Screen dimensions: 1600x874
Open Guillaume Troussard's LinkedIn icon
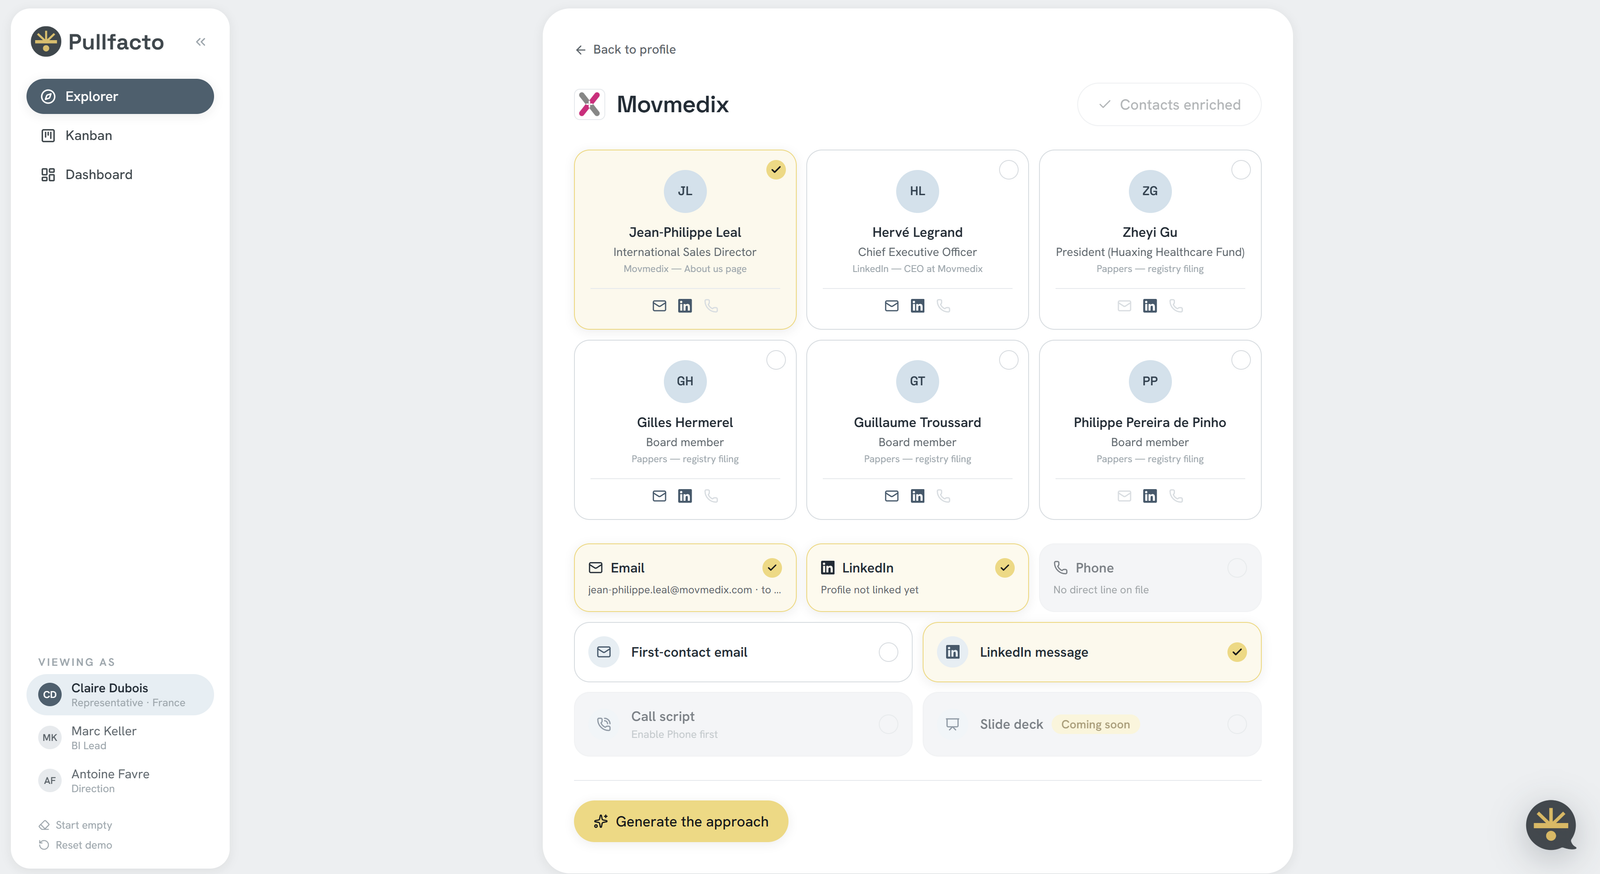pyautogui.click(x=918, y=496)
